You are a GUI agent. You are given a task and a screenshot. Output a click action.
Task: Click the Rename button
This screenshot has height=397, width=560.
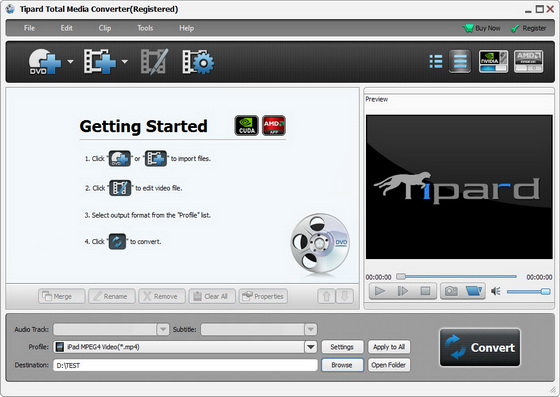pos(112,296)
